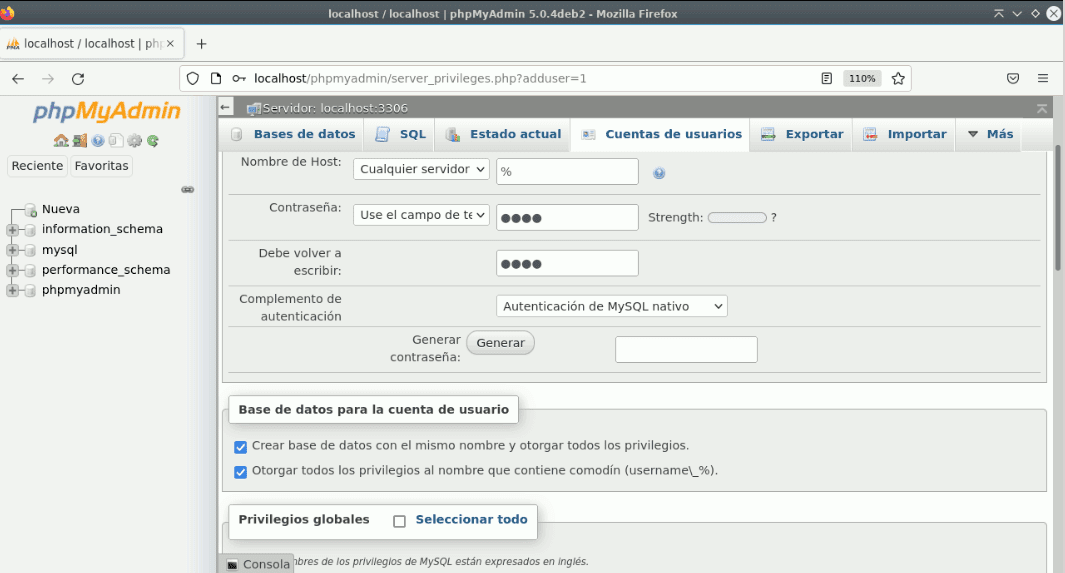Select mysql database in the tree
Screen dimensions: 1065x573
tap(60, 250)
